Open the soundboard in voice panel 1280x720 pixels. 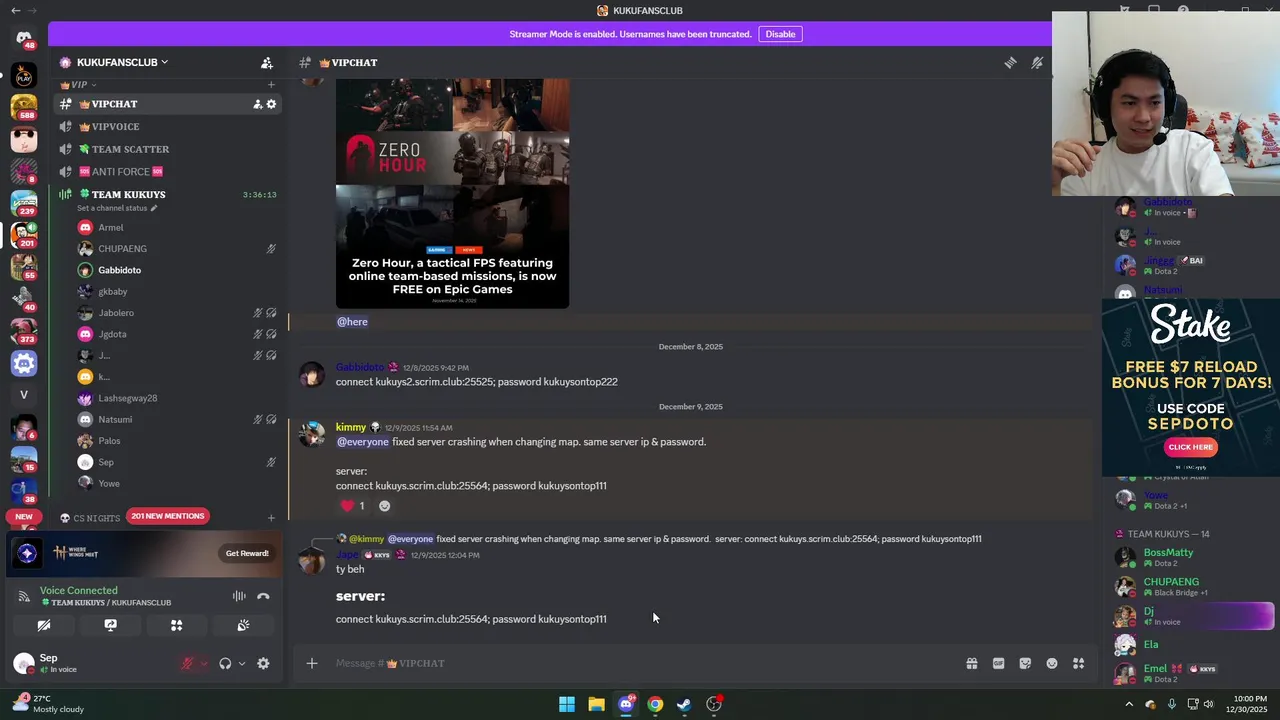[242, 625]
